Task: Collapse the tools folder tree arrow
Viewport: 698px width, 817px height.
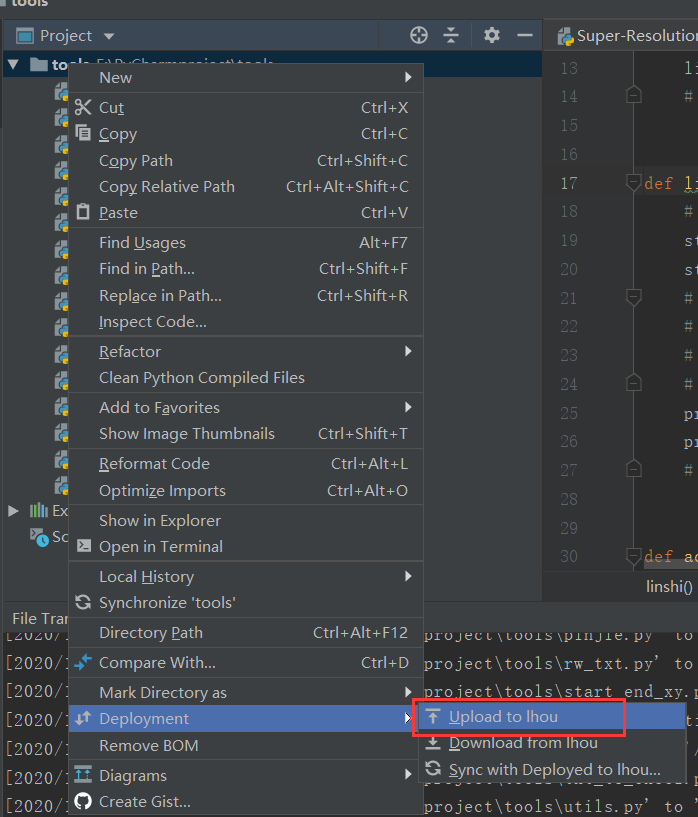Action: tap(14, 65)
